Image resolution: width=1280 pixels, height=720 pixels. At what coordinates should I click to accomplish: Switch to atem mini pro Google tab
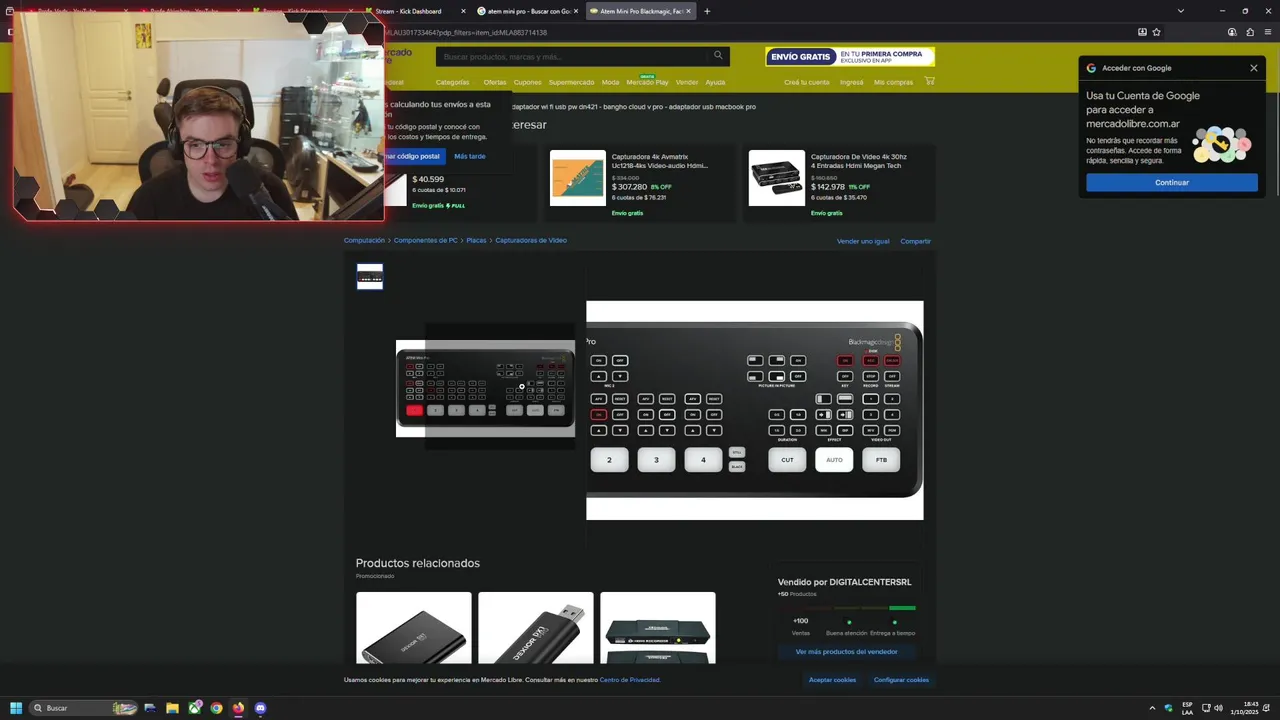click(x=527, y=11)
